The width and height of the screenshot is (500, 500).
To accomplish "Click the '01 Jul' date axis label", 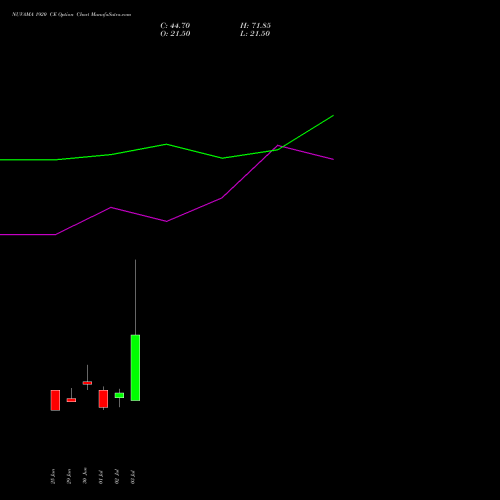I will (101, 477).
